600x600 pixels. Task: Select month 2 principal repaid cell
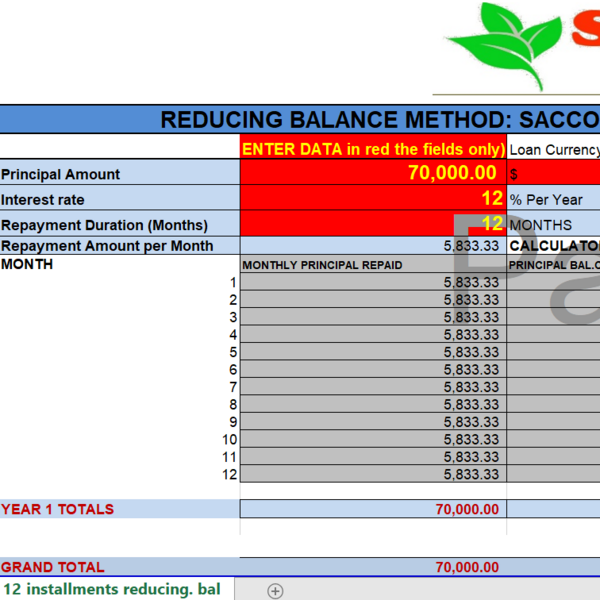(x=373, y=300)
